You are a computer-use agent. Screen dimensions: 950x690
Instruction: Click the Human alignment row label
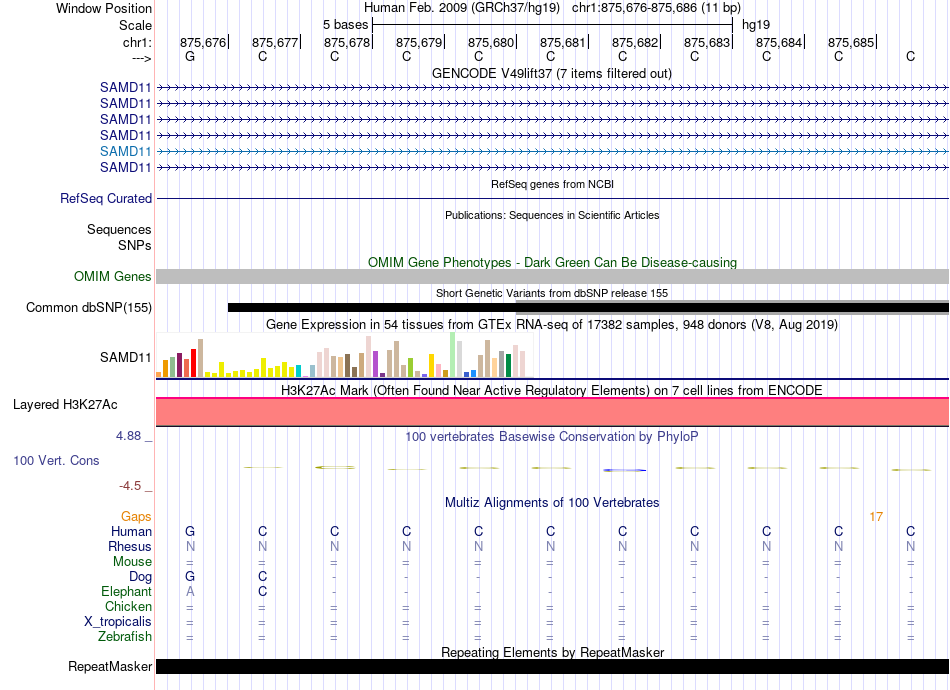click(131, 531)
